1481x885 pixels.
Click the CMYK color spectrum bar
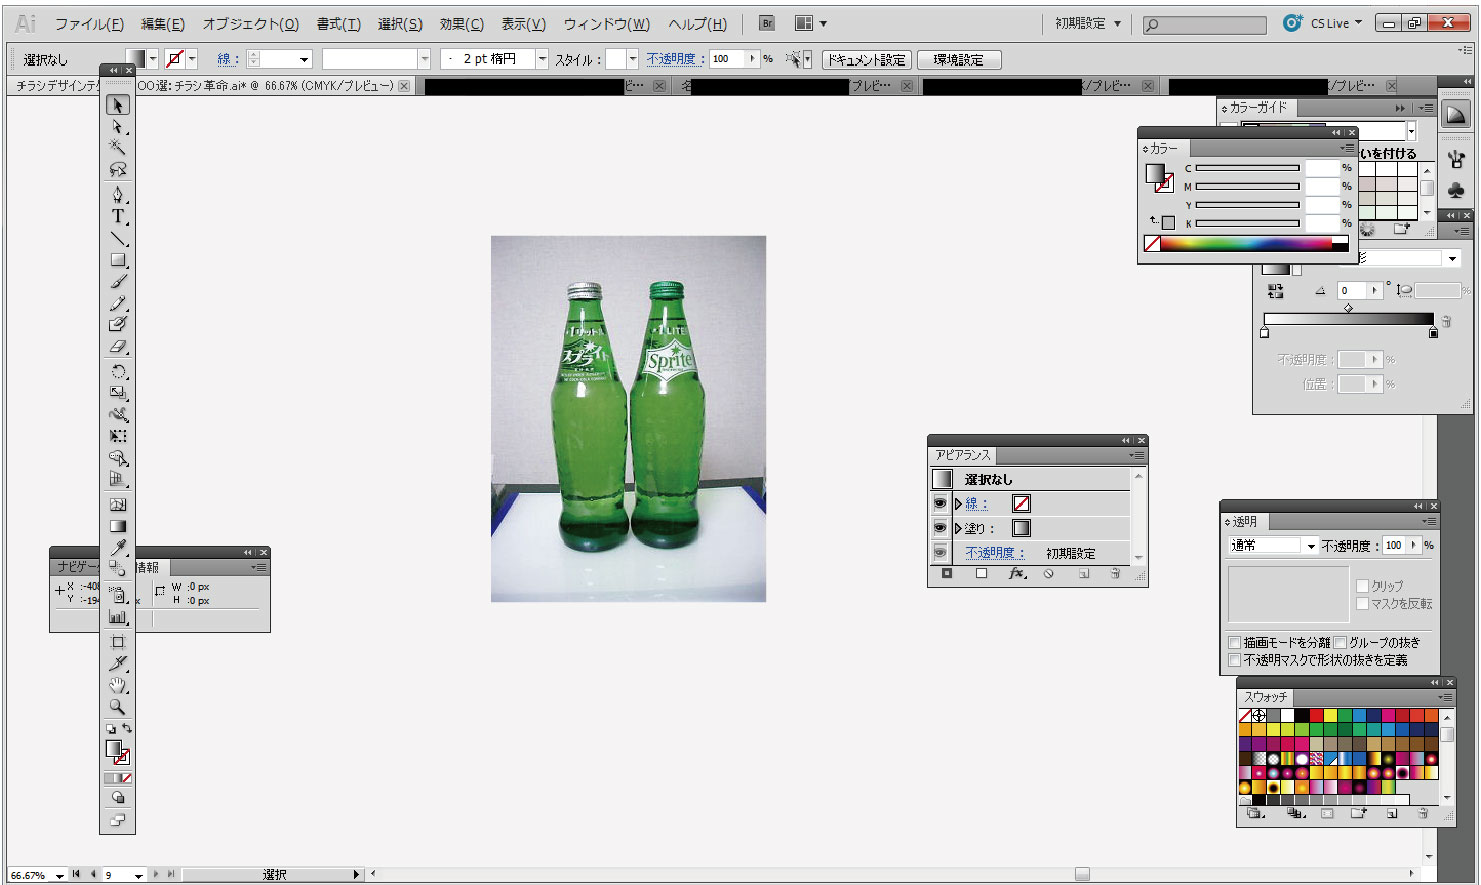click(x=1246, y=243)
